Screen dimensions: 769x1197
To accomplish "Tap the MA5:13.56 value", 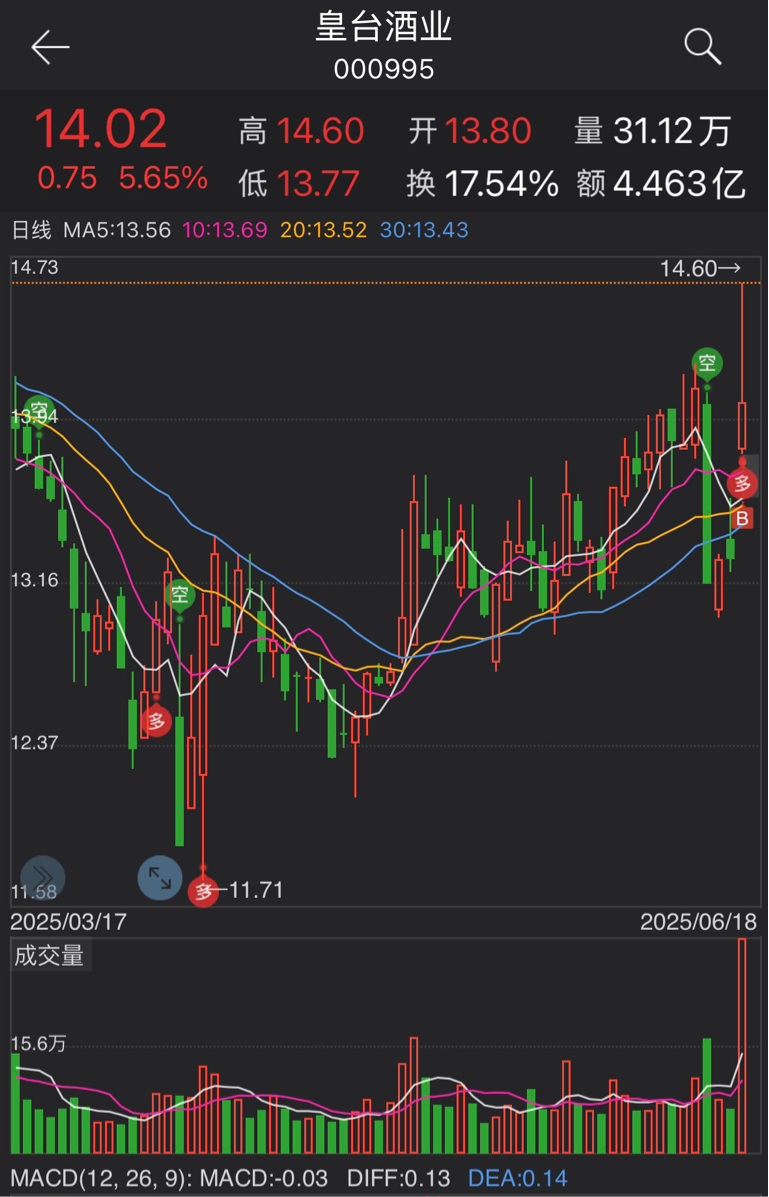I will pos(117,230).
